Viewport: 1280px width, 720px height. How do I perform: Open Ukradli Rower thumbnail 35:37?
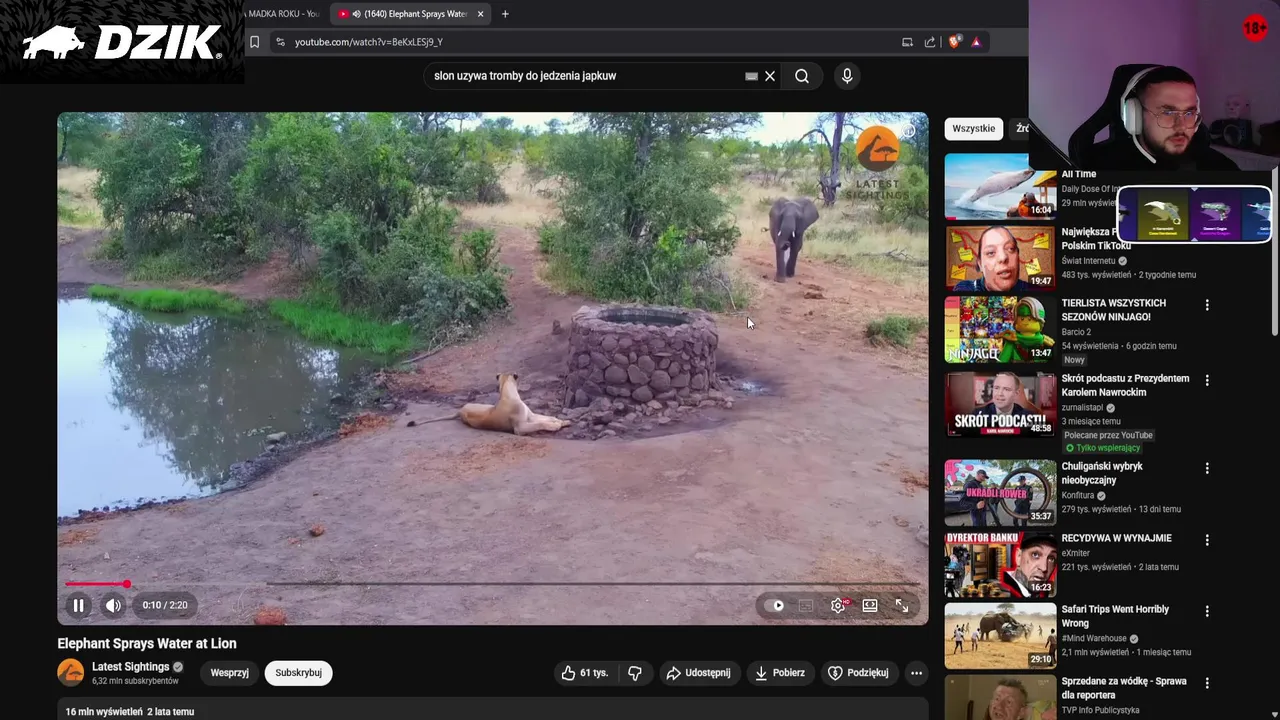click(x=1000, y=492)
